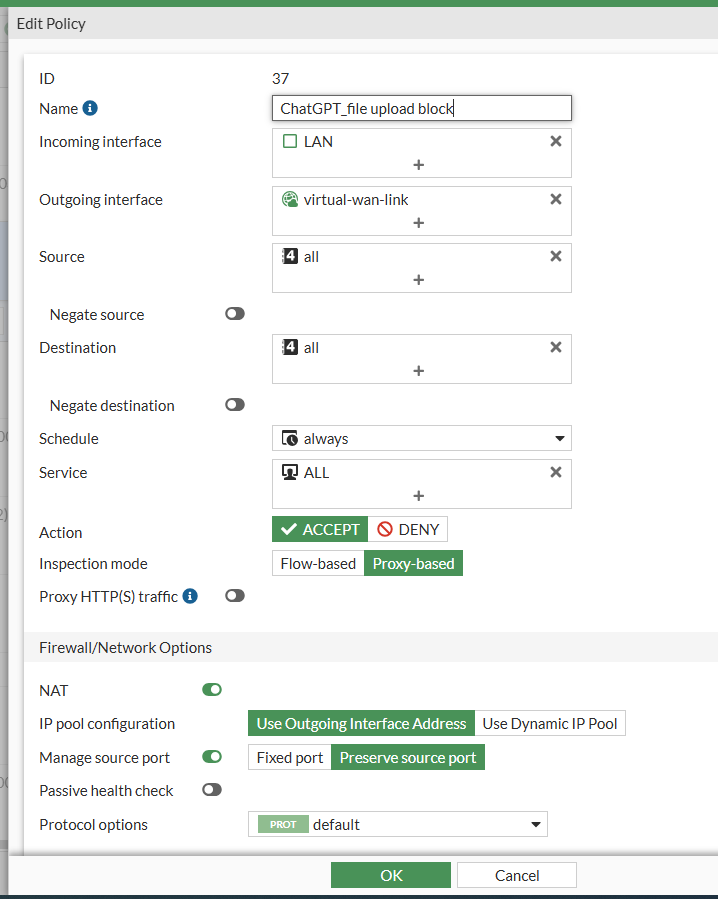Viewport: 718px width, 899px height.
Task: Remove virtual-wan-link from Outgoing interface
Action: [556, 199]
